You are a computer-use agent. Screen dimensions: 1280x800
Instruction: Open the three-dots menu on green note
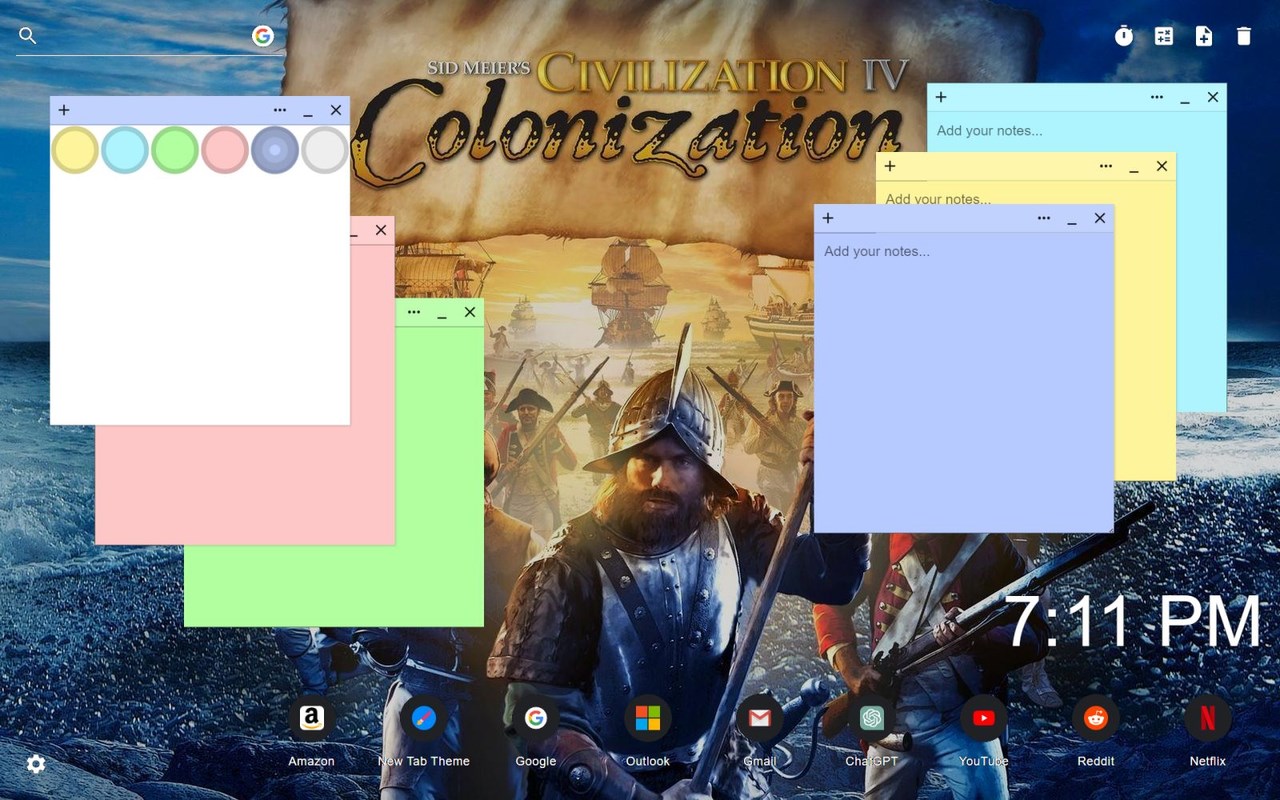click(x=414, y=312)
